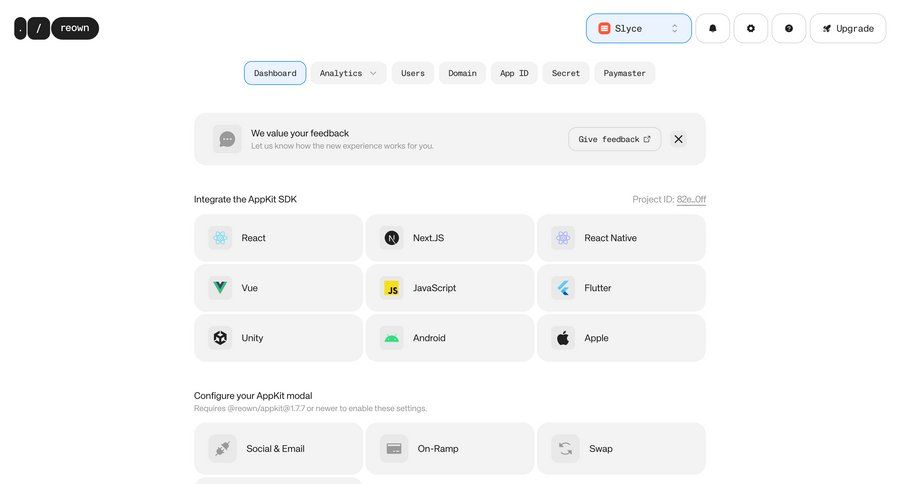Expand the Slyce project selector dropdown
The width and height of the screenshot is (900, 484).
pos(638,29)
